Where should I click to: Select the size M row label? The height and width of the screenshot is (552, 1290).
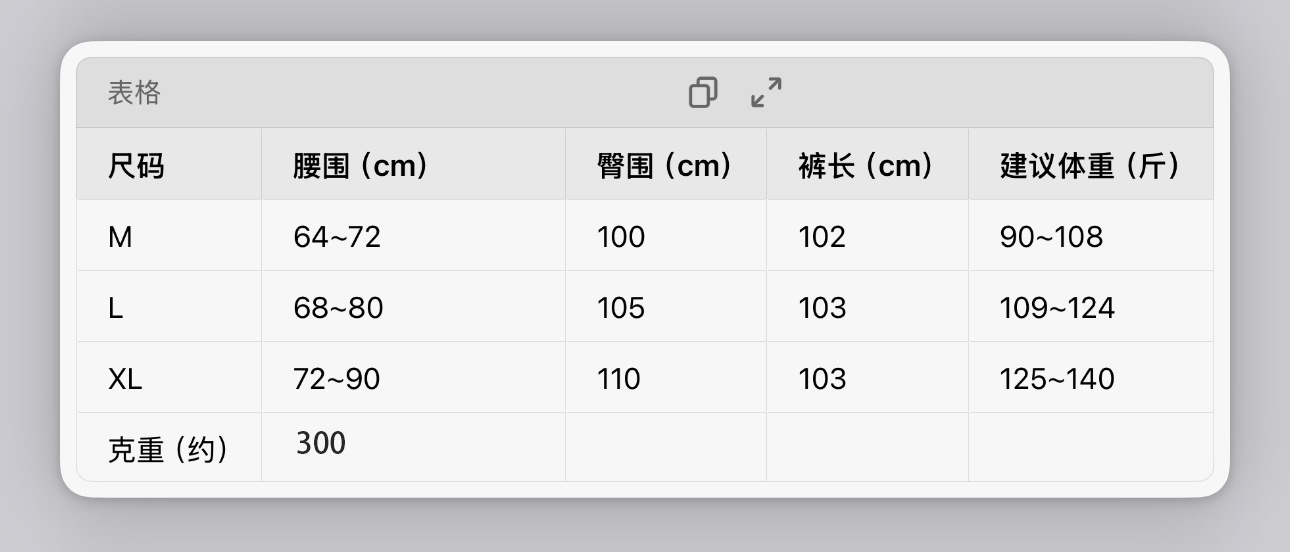[x=120, y=237]
